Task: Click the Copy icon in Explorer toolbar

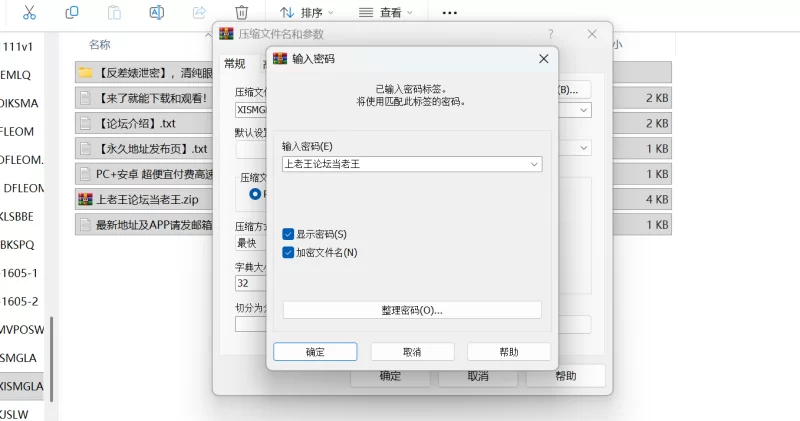Action: click(72, 12)
